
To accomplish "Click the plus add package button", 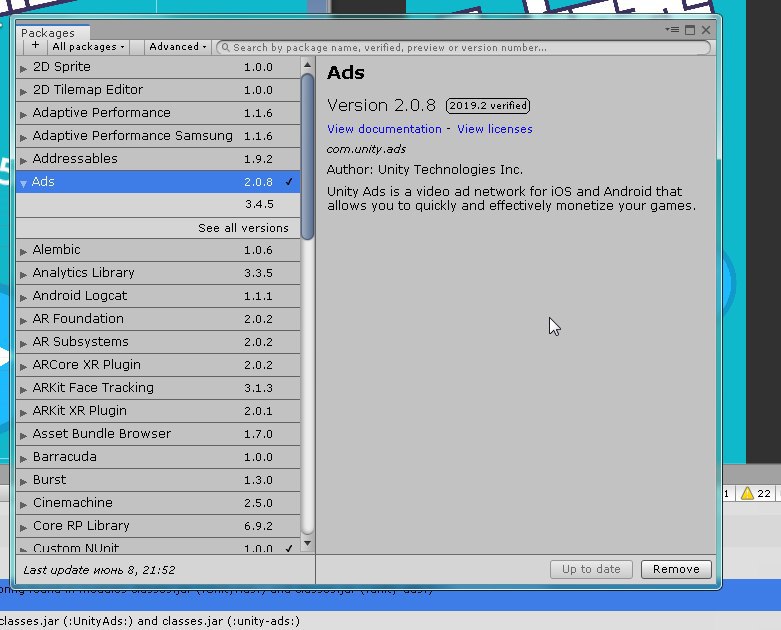I will pos(35,46).
